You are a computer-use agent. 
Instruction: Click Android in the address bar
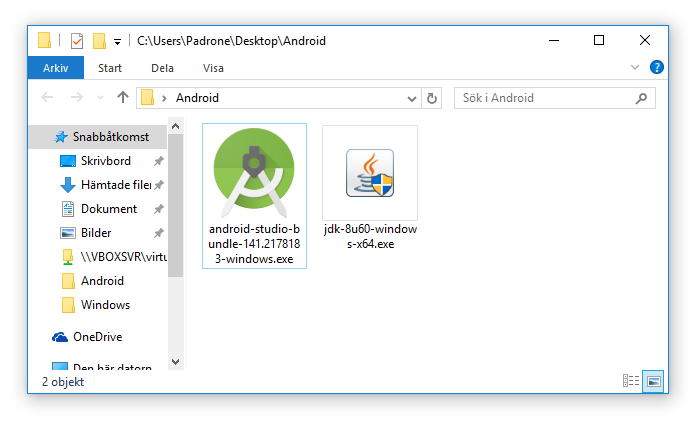point(197,98)
